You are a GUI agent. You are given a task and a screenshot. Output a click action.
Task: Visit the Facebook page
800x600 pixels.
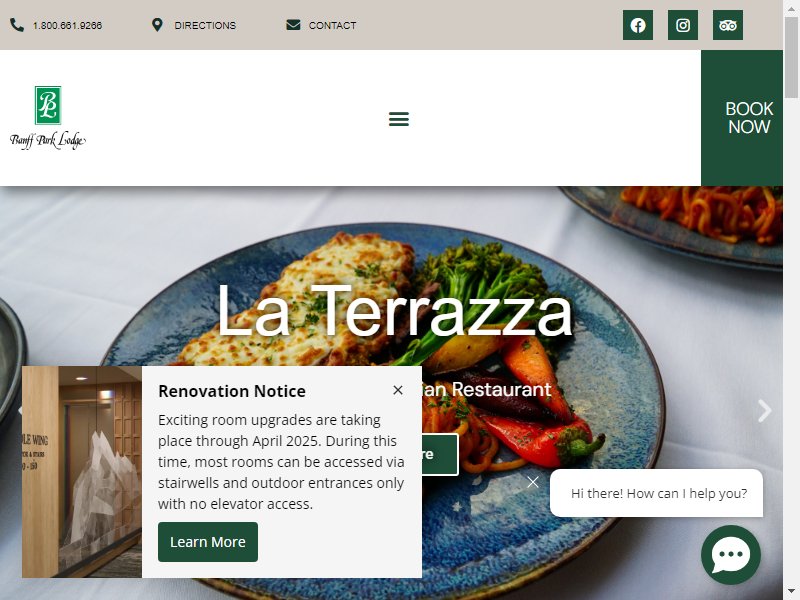pyautogui.click(x=638, y=25)
